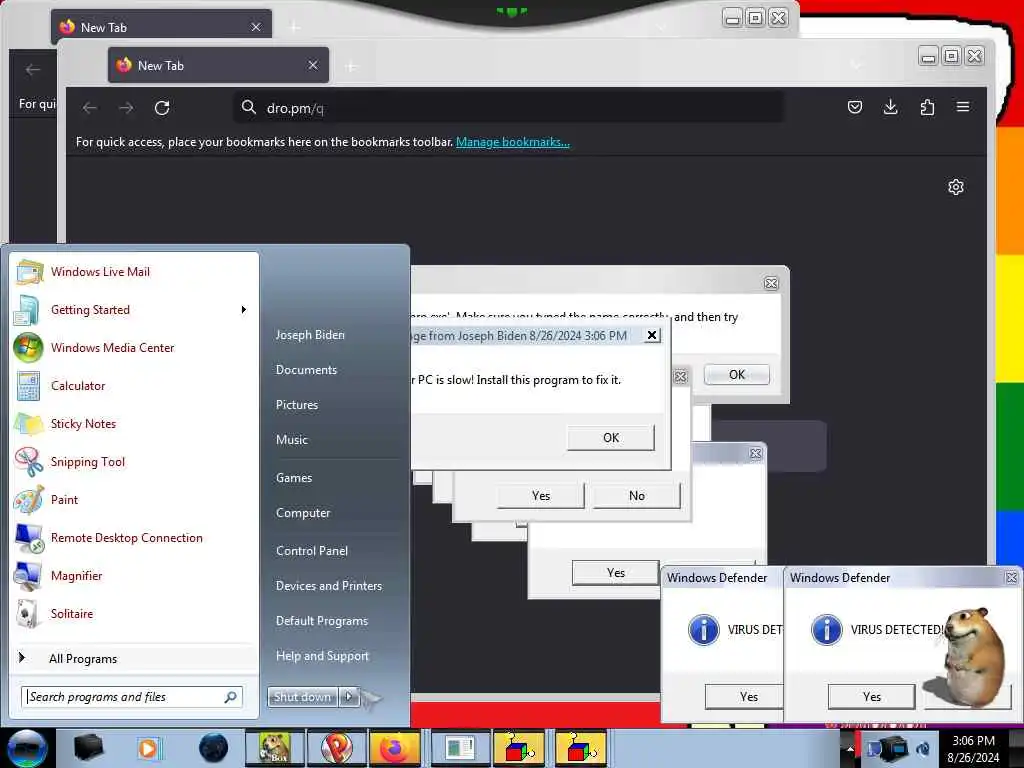Click the Shut down button
The height and width of the screenshot is (768, 1024).
click(302, 697)
